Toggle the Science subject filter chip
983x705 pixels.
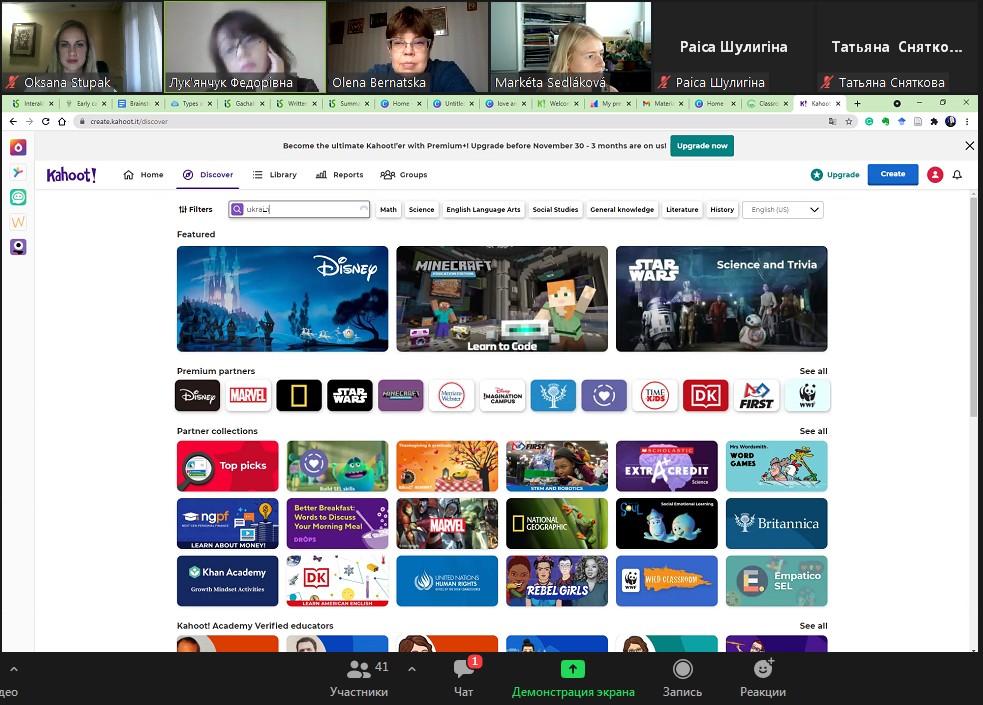421,210
